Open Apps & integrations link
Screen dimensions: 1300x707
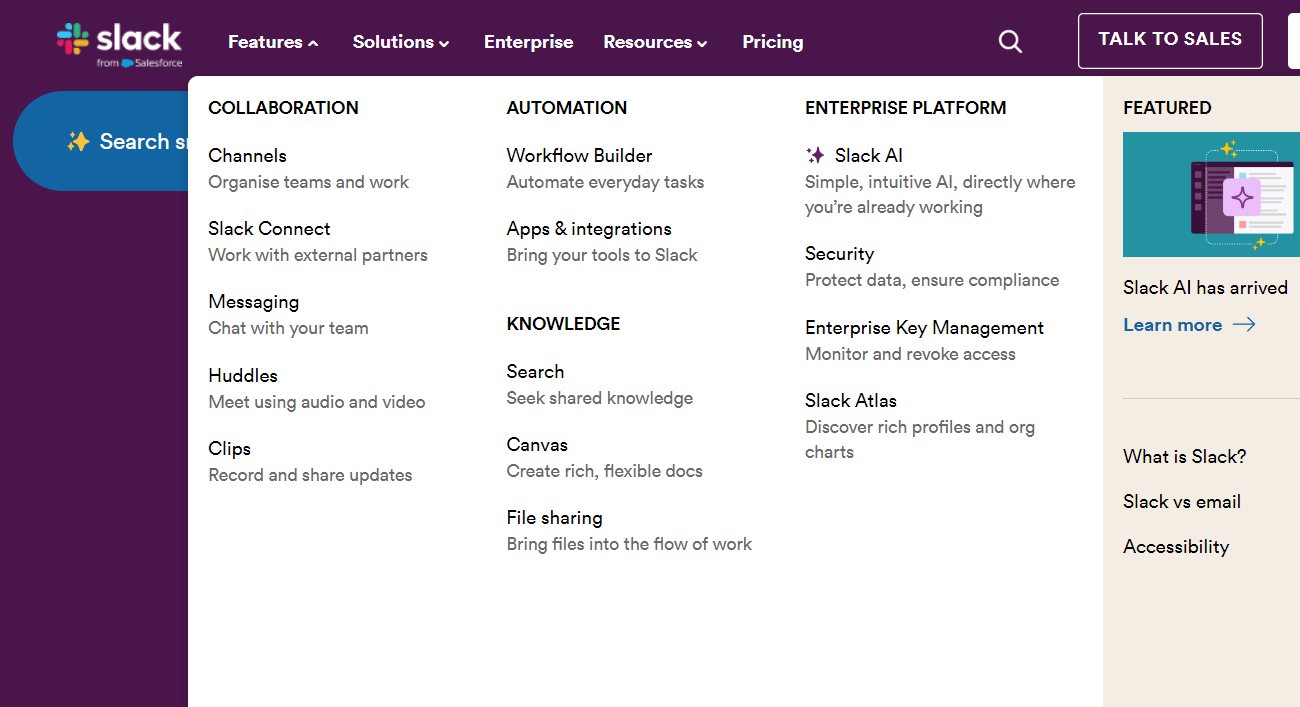pyautogui.click(x=589, y=228)
